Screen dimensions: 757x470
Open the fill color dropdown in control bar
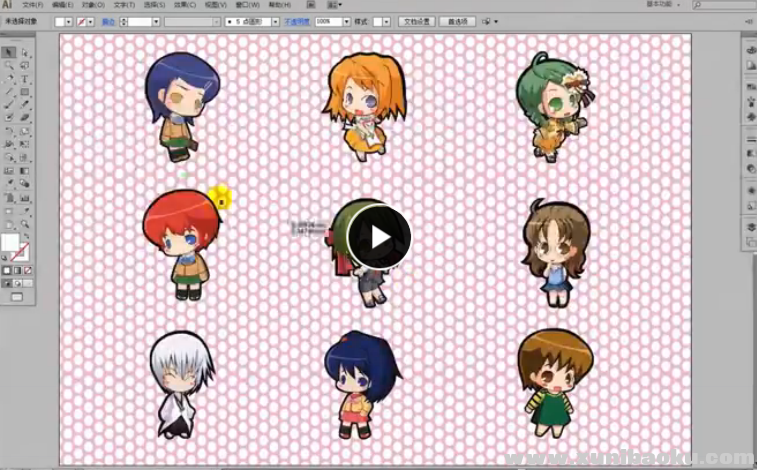click(x=70, y=21)
